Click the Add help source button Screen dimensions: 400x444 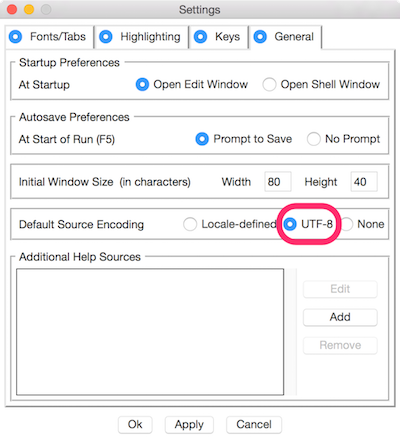point(340,317)
